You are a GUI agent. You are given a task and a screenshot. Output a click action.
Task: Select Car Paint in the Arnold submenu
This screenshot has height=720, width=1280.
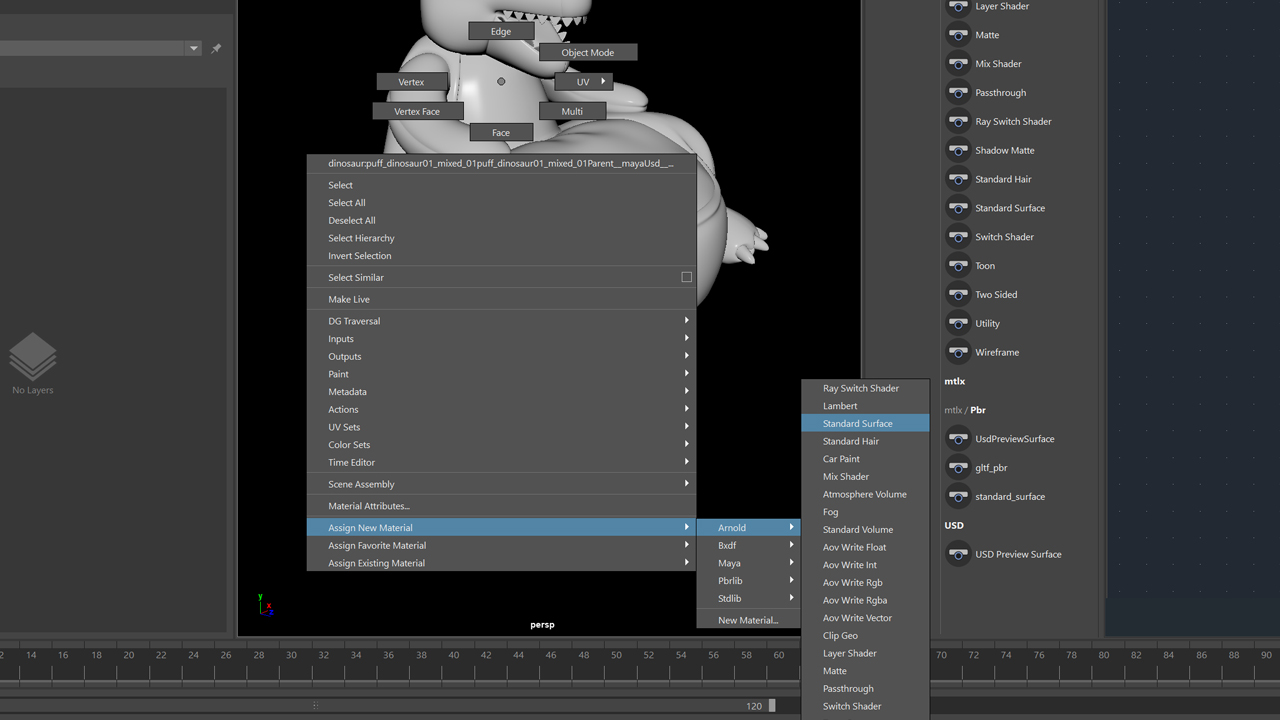tap(865, 459)
